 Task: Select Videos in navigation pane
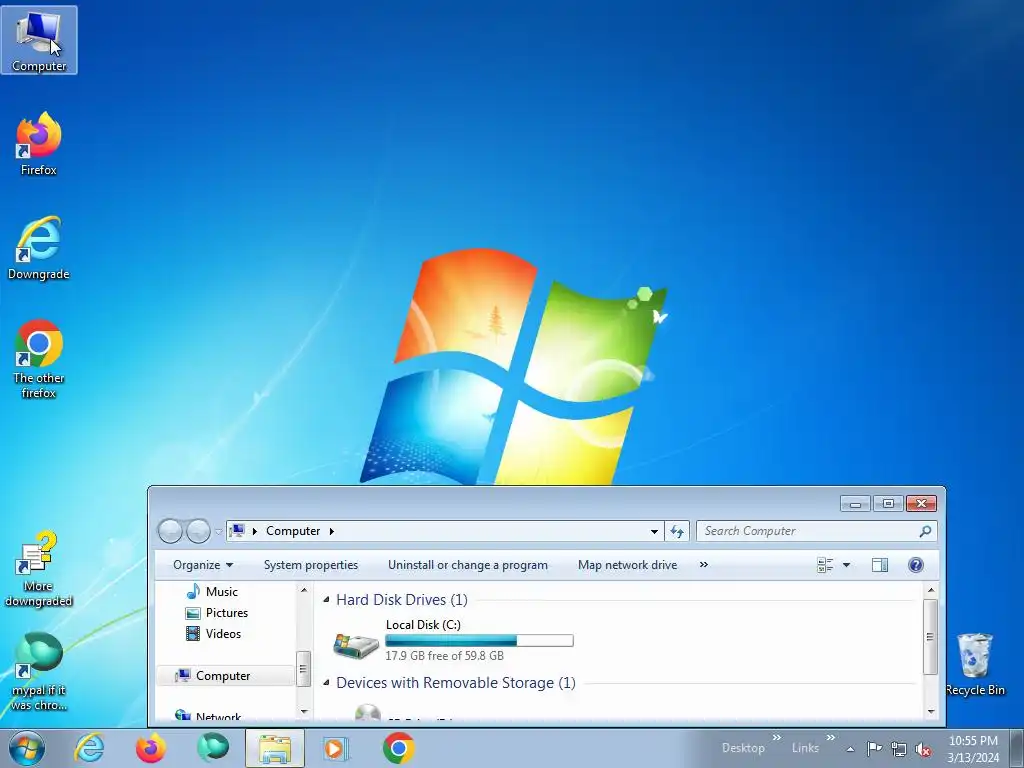[x=214, y=633]
